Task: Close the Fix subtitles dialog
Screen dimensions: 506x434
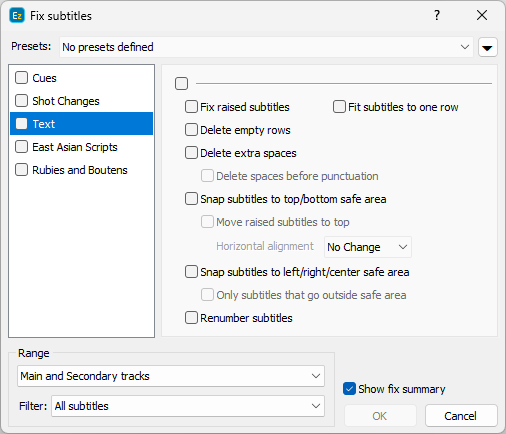Action: [482, 15]
